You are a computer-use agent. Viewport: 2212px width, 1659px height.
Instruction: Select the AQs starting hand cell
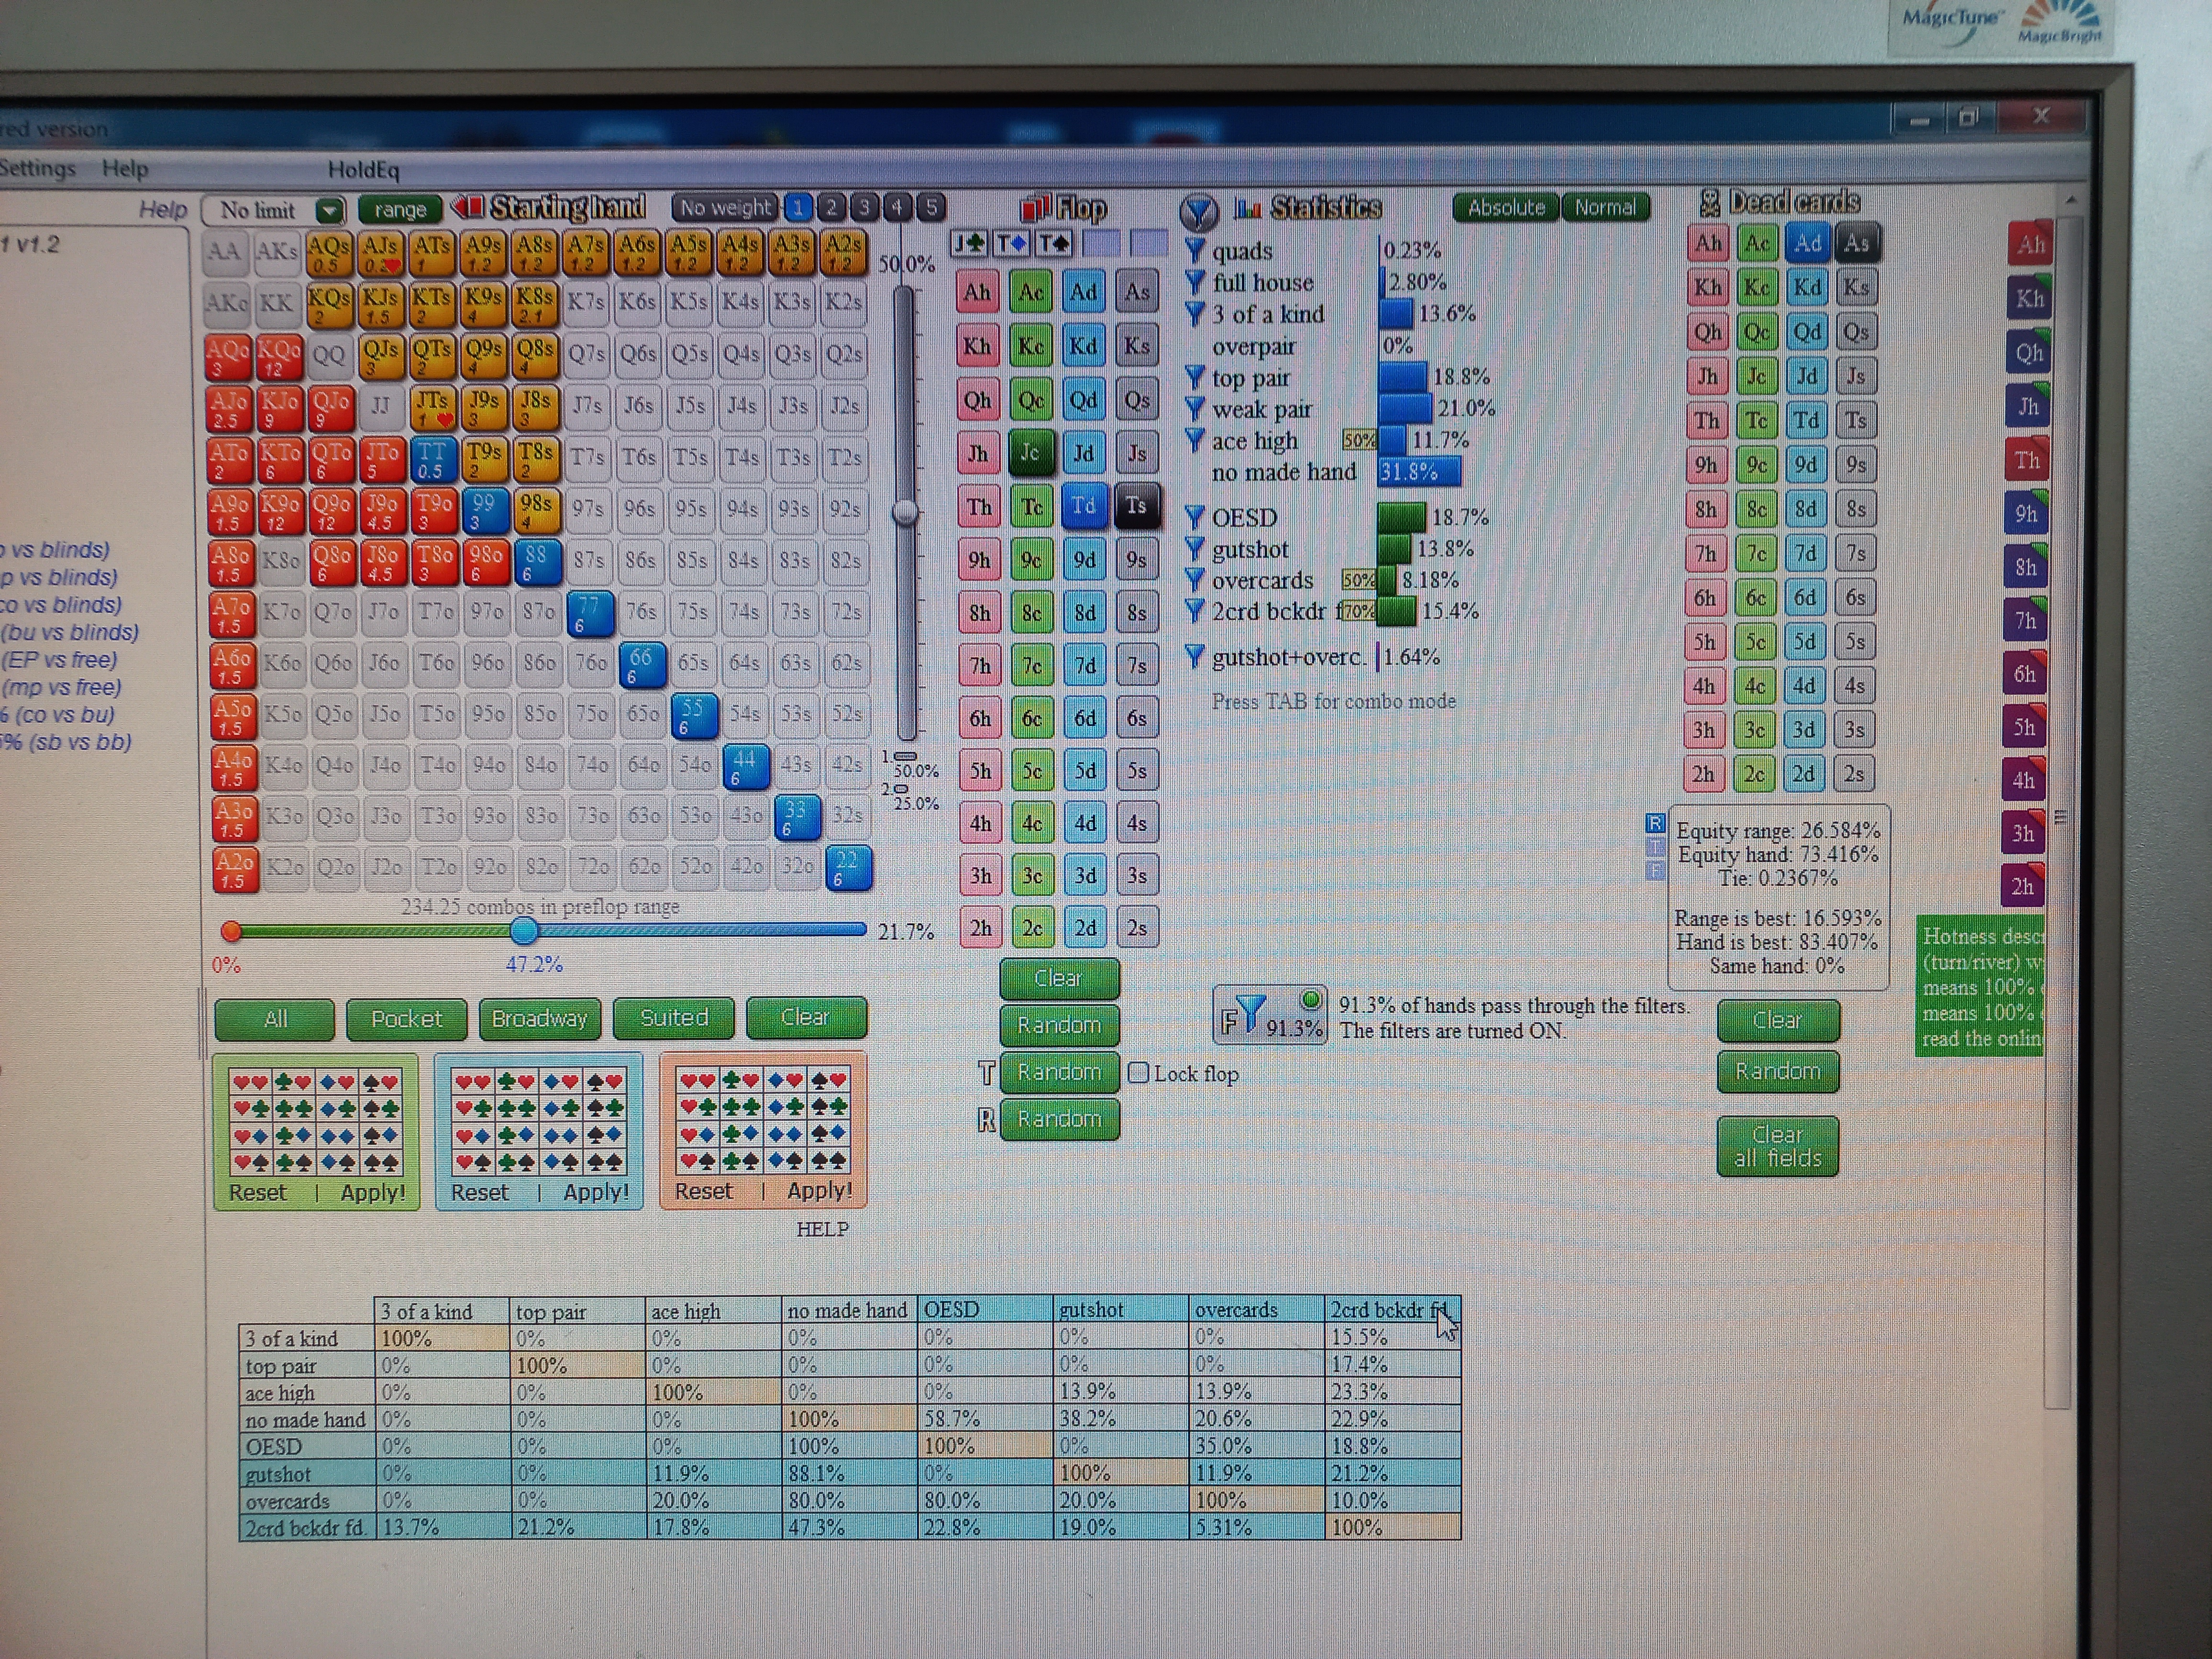[329, 253]
